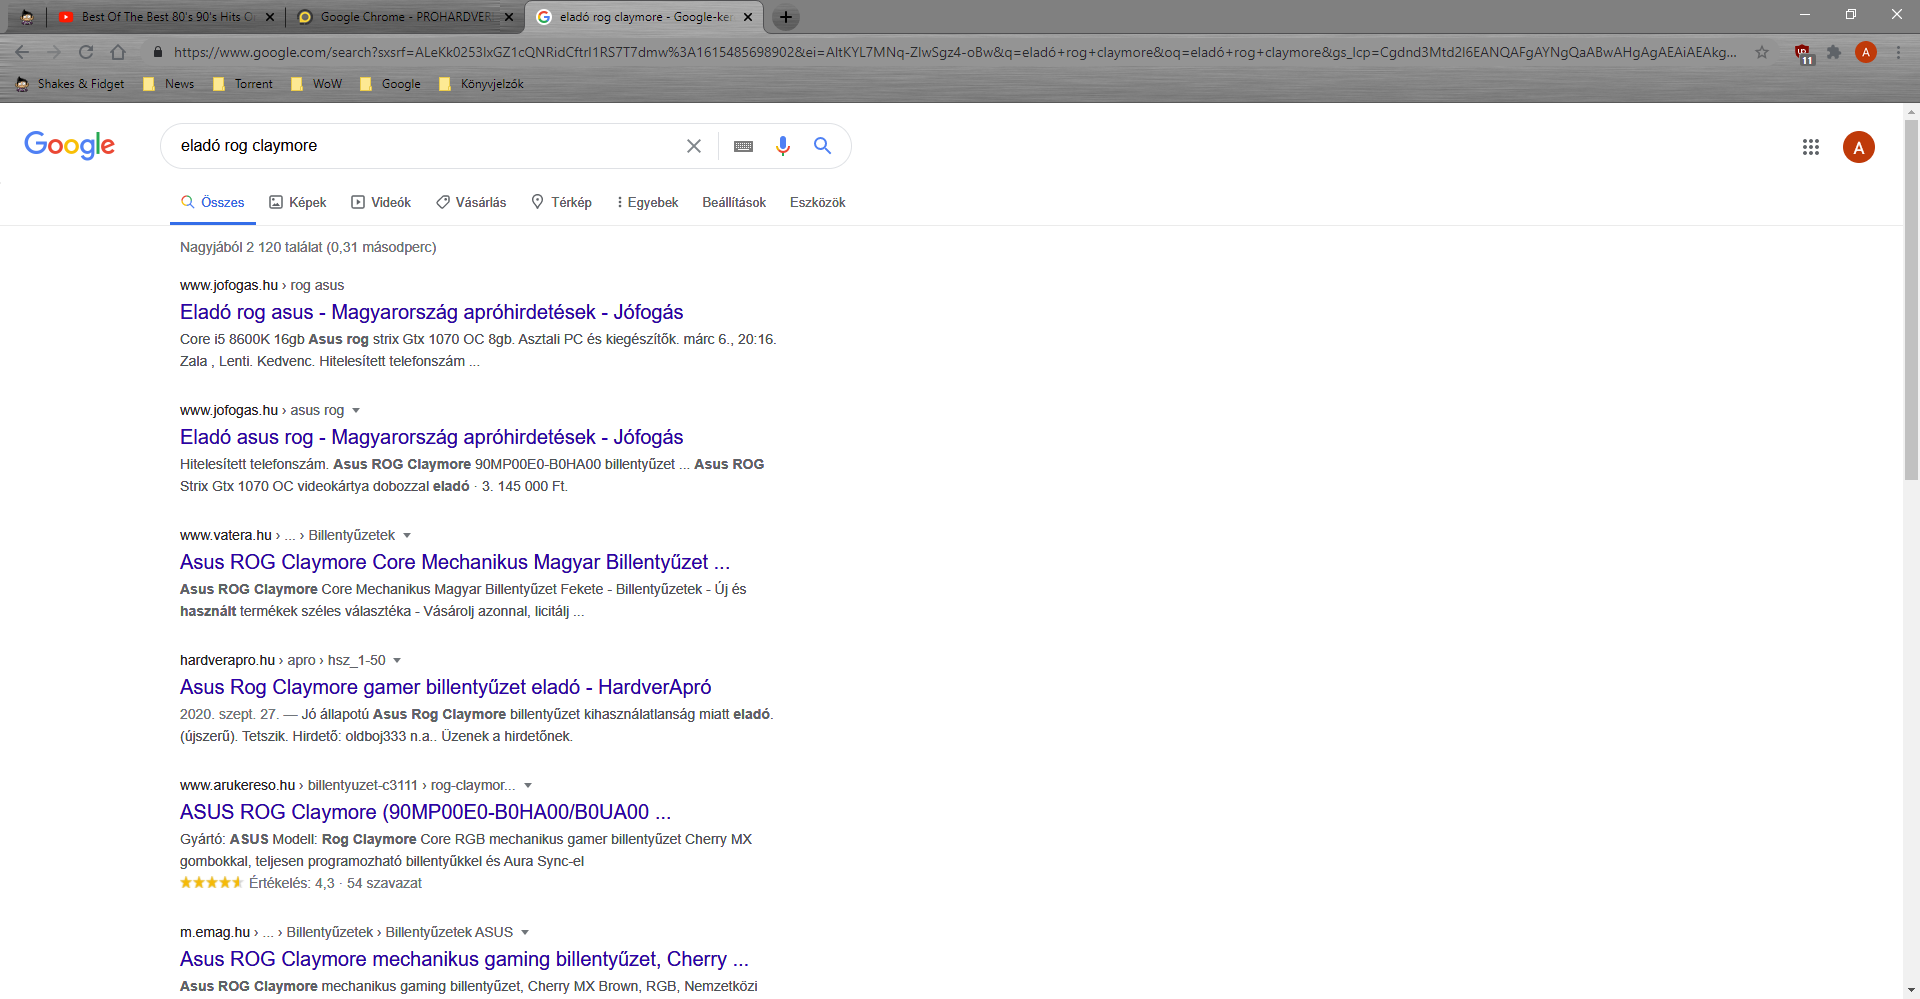The width and height of the screenshot is (1920, 999).
Task: Click the scrollbar down arrow
Action: 1911,990
